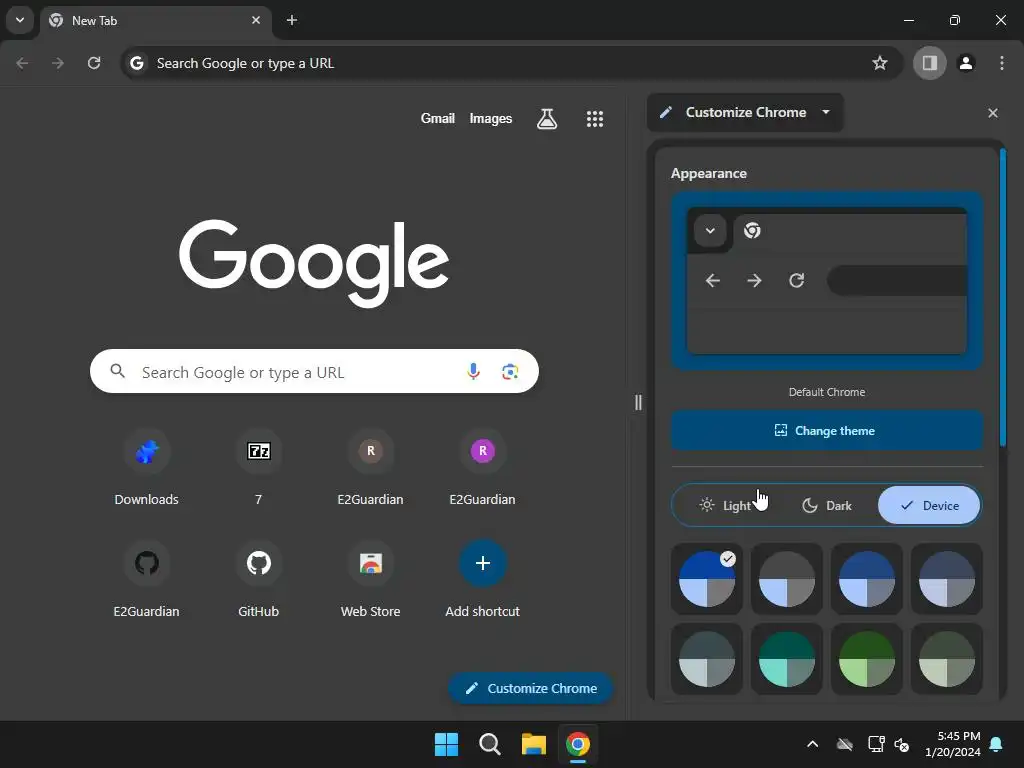
Task: Select the Device mode option
Action: click(929, 505)
